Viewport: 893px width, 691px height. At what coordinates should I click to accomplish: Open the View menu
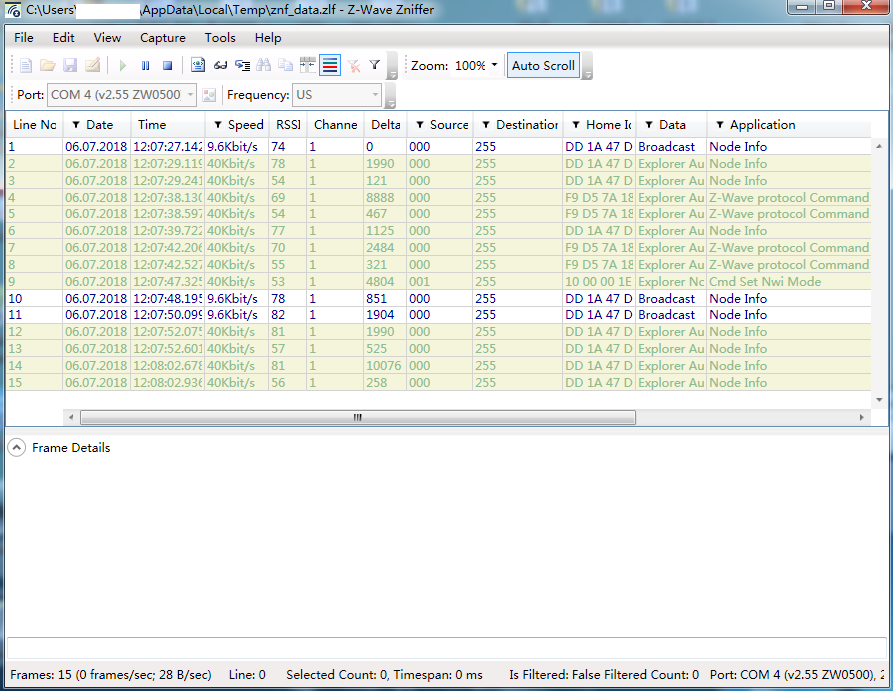tap(107, 38)
